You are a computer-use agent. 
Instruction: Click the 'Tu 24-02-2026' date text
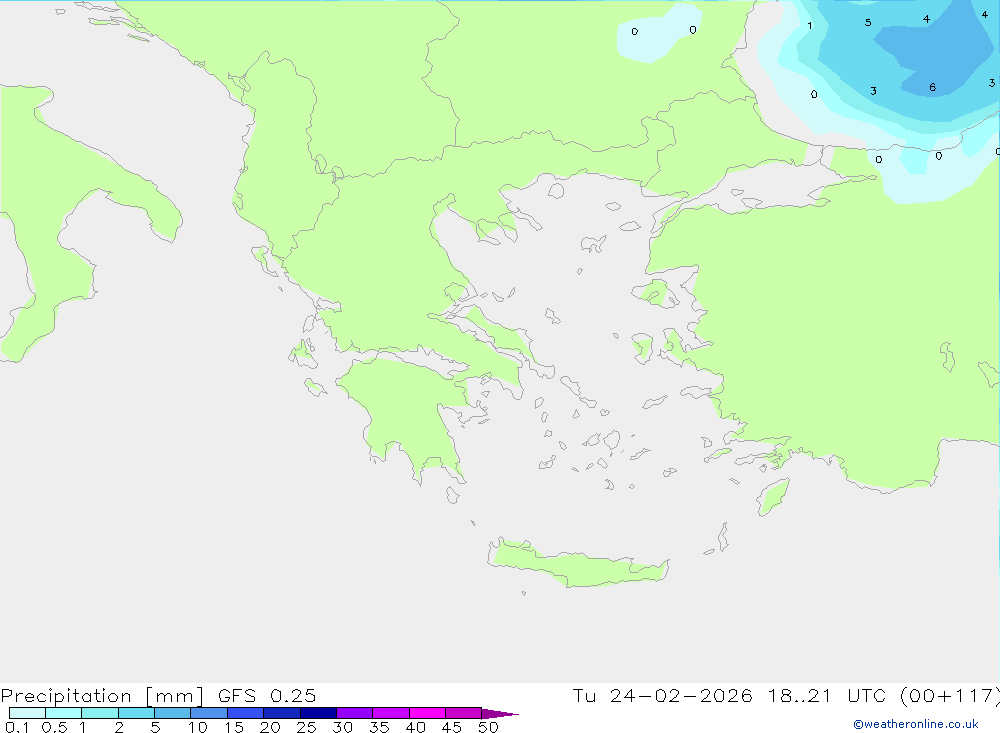662,696
